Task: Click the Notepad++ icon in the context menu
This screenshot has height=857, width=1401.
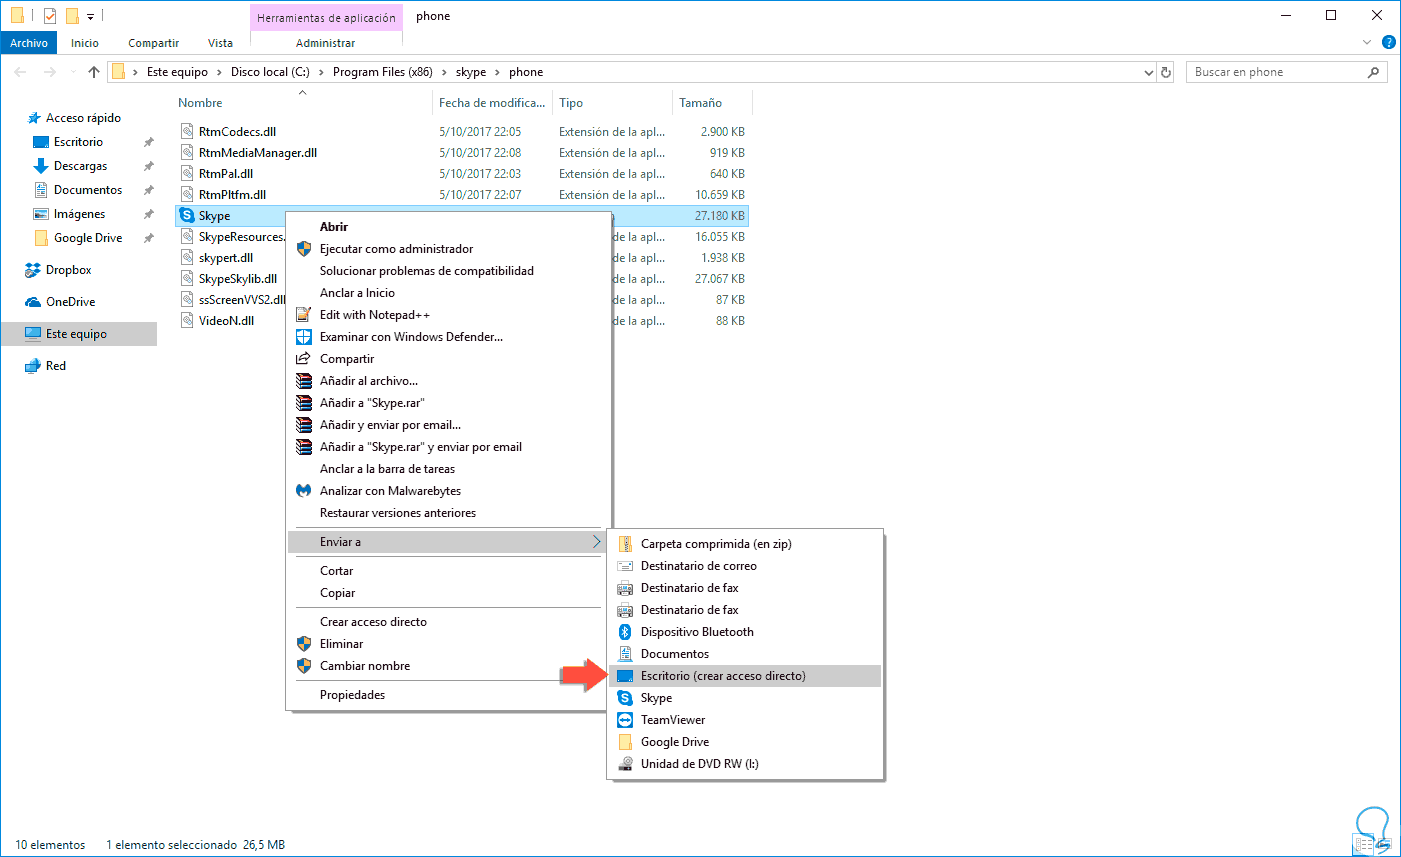Action: coord(304,315)
